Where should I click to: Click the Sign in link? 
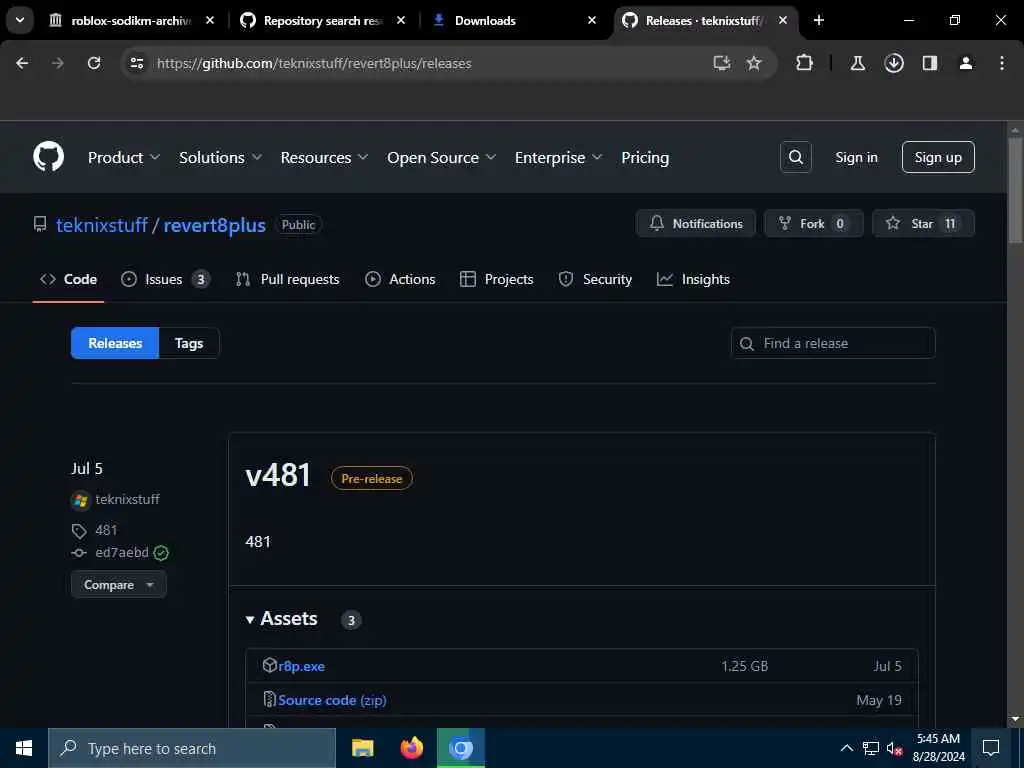point(856,157)
